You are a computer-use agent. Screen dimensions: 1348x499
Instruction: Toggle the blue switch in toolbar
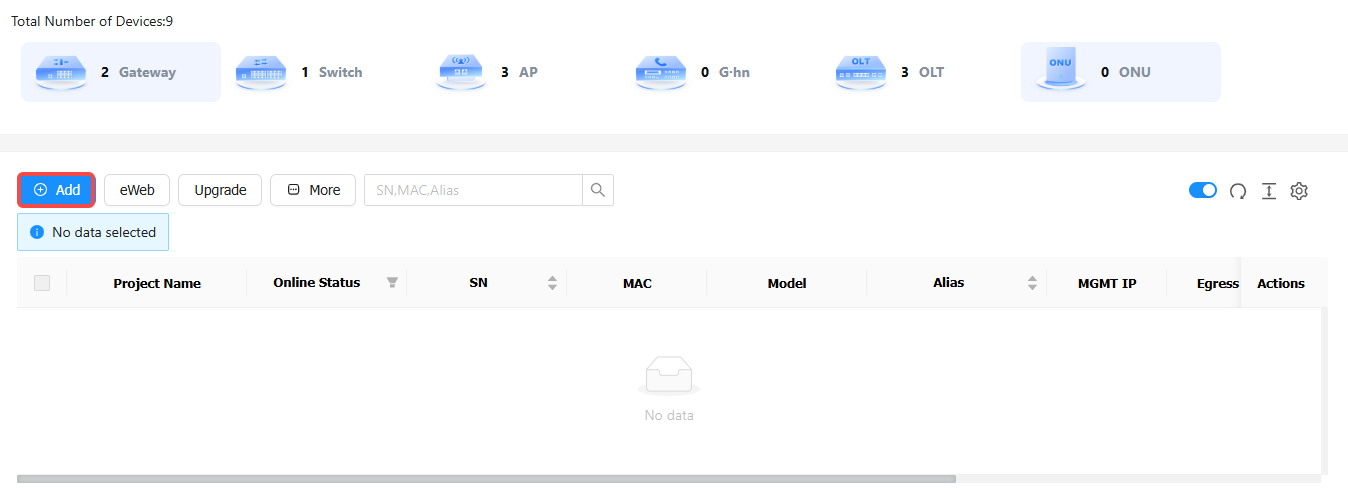click(1203, 190)
